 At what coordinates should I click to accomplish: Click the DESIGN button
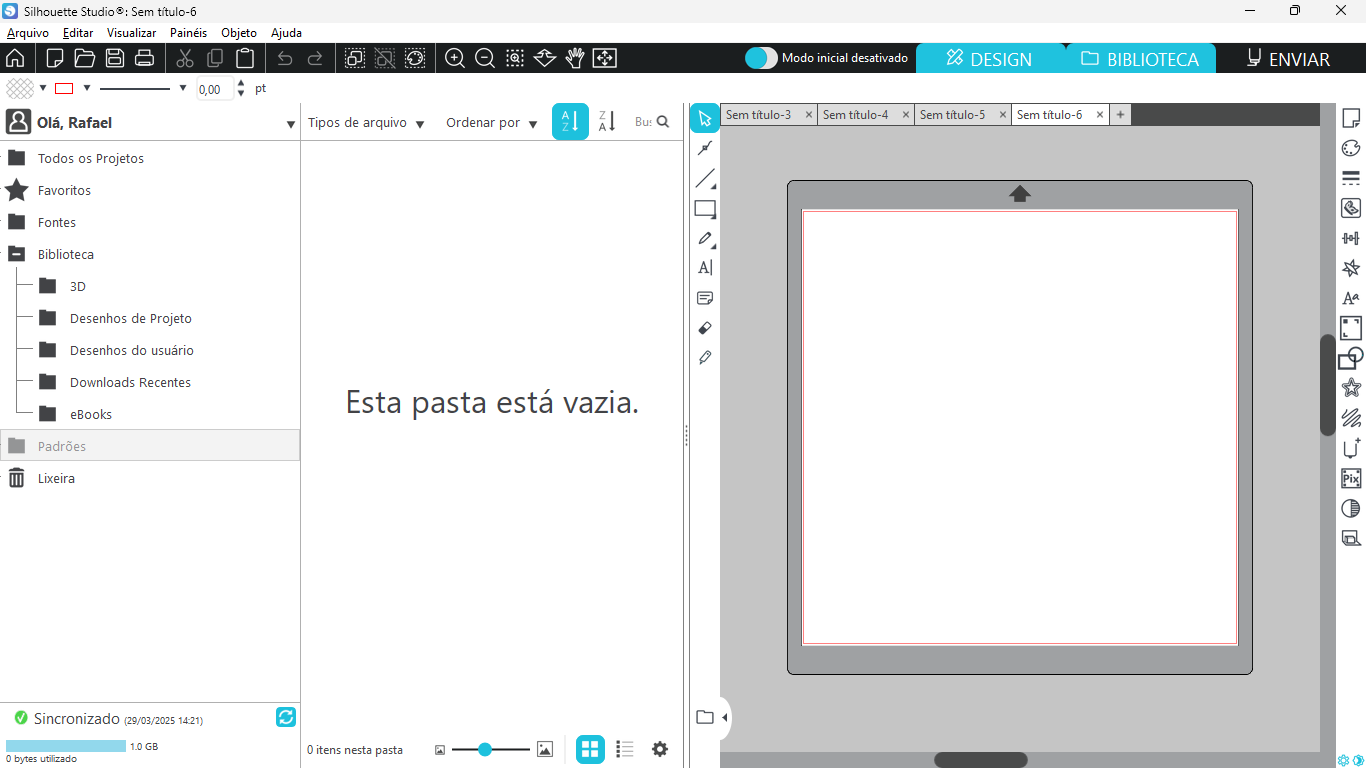click(x=989, y=59)
